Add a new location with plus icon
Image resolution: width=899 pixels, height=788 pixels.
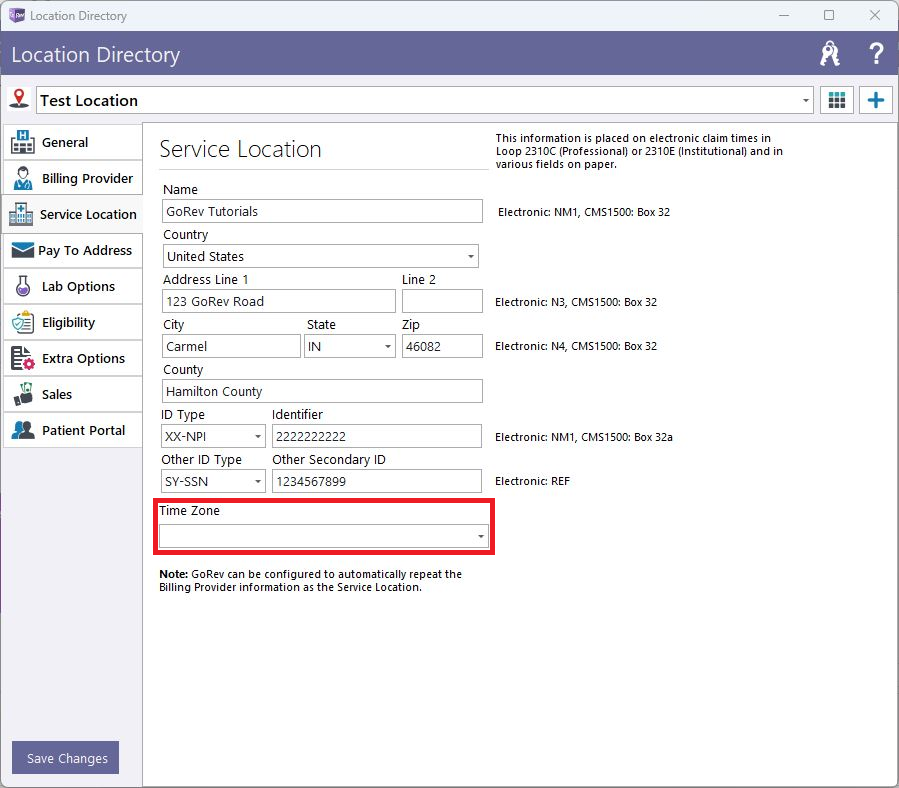click(875, 100)
